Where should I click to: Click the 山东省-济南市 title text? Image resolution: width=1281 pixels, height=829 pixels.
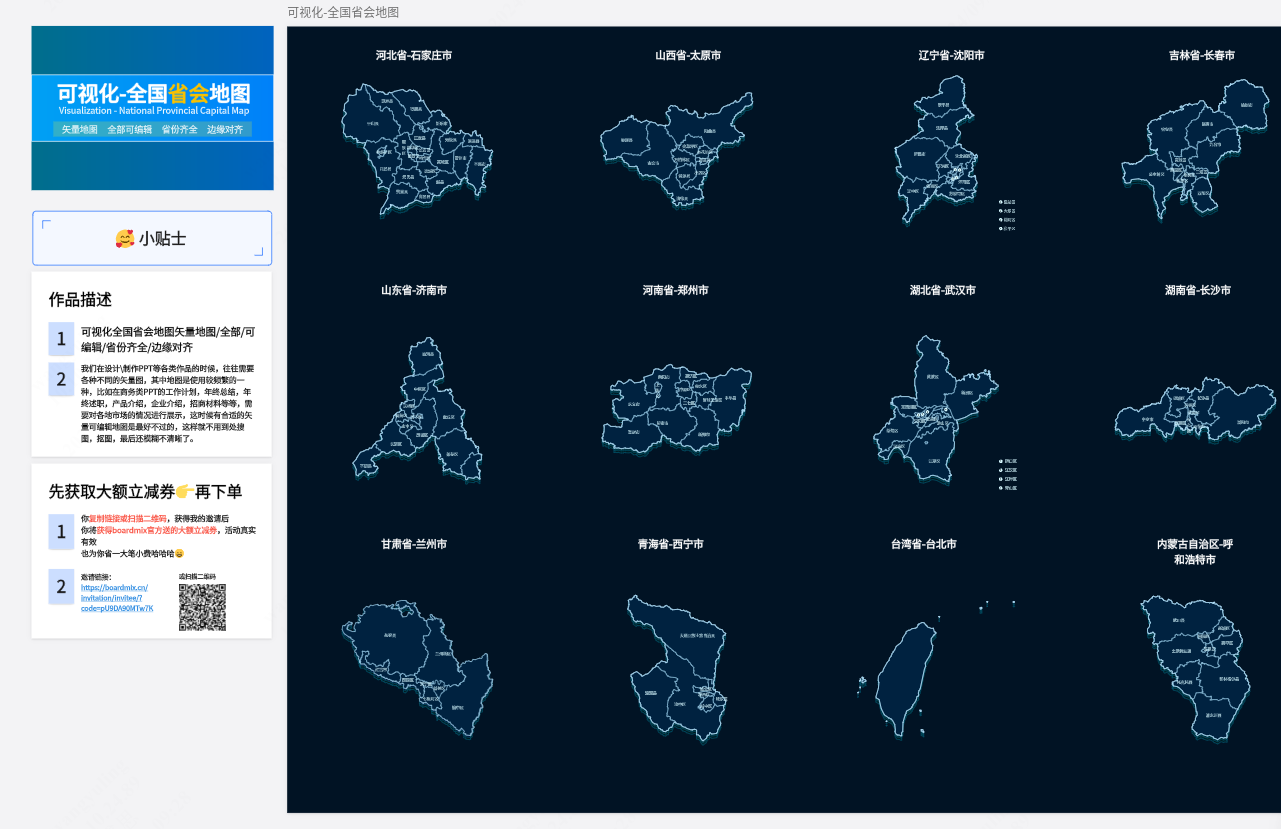414,290
